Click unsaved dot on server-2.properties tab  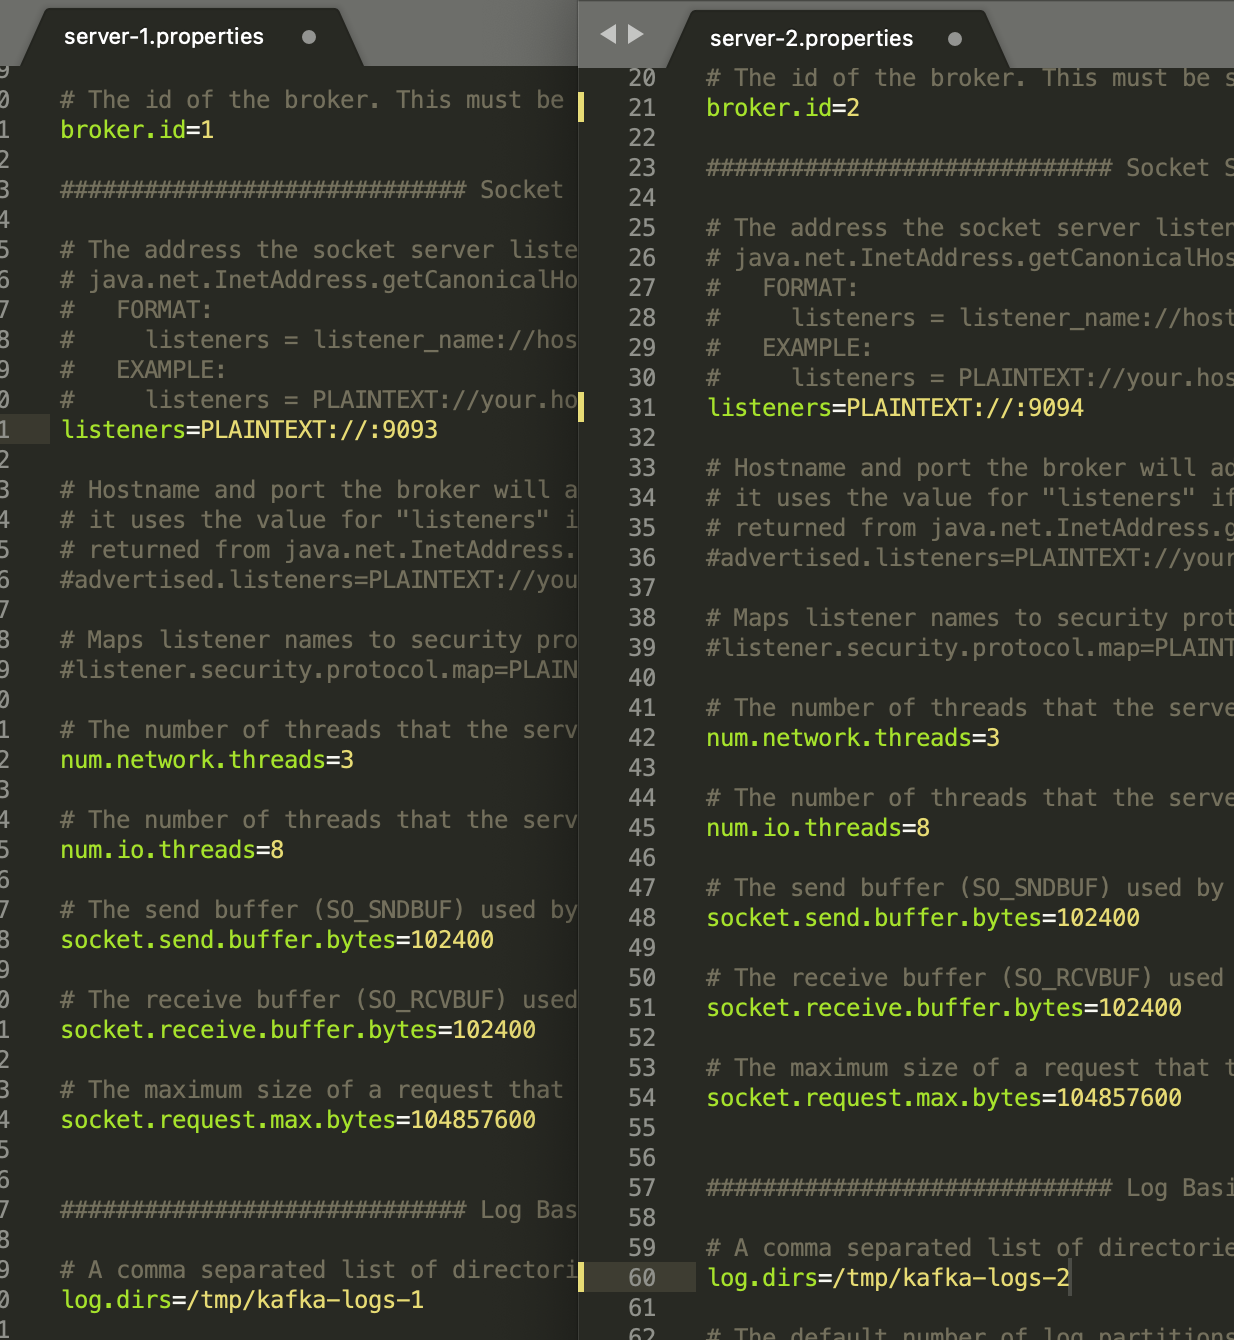pyautogui.click(x=955, y=39)
